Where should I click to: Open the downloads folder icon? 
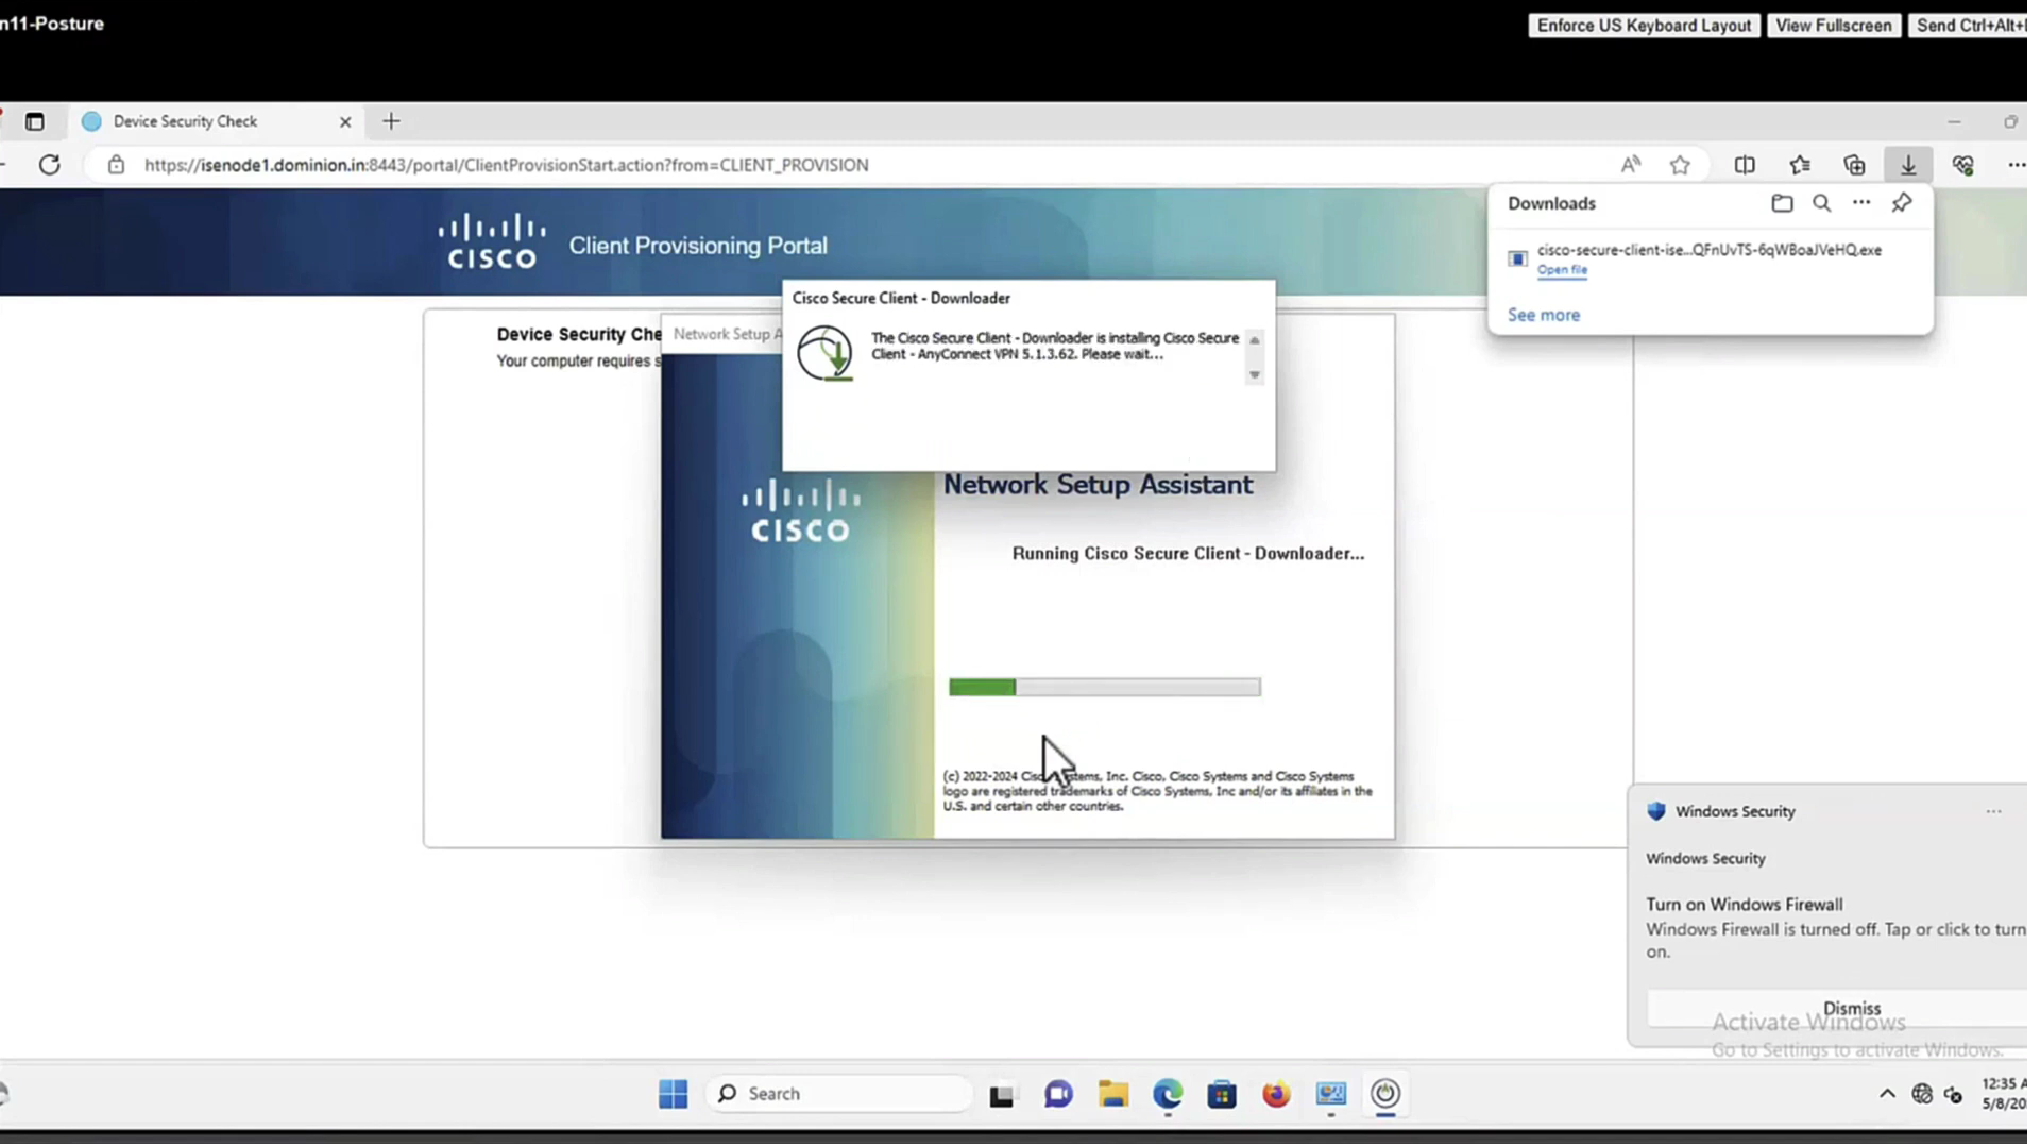tap(1781, 203)
